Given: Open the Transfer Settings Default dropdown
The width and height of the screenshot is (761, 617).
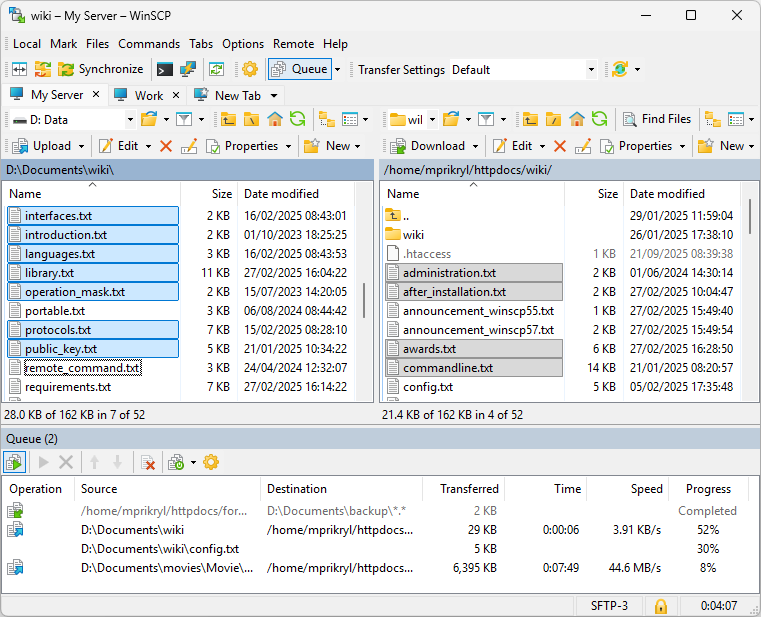Looking at the screenshot, I should point(591,70).
